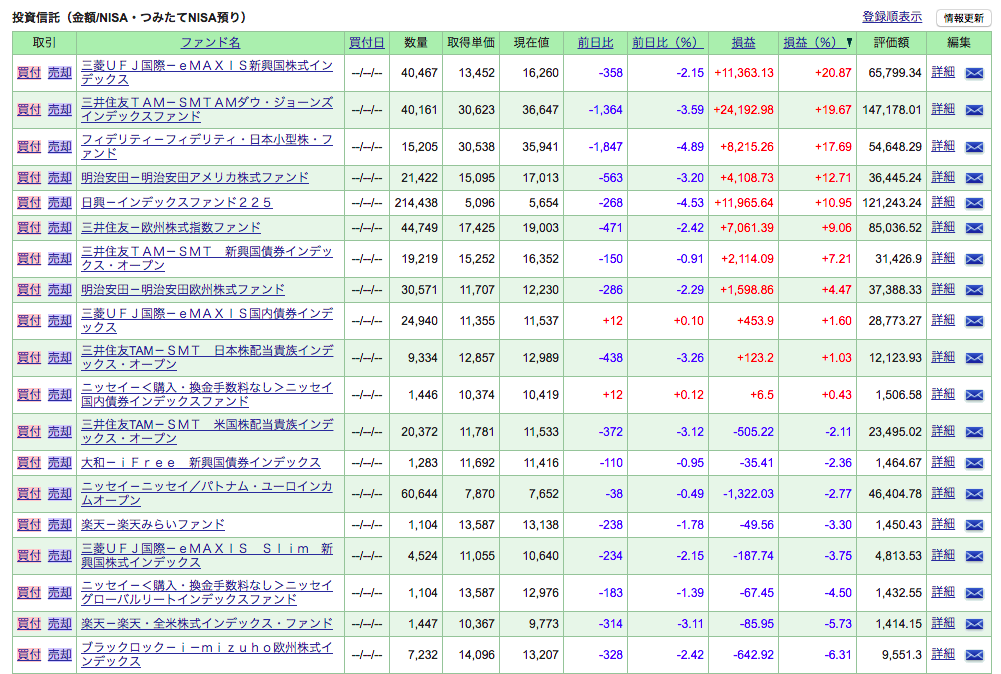The image size is (1001, 674).
Task: Click 買付 for SMTAMダウ・ジョーンズインデックスファンド
Action: pos(29,110)
